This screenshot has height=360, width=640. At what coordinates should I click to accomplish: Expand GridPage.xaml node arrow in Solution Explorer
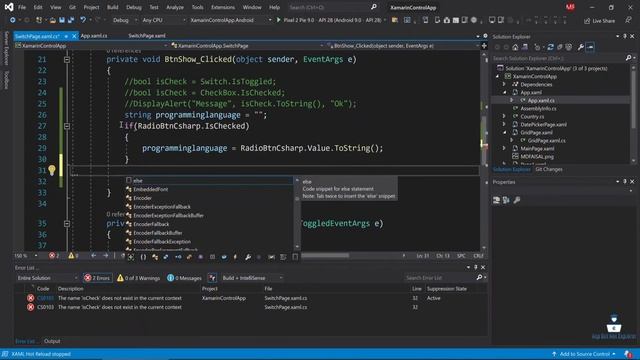click(x=504, y=133)
